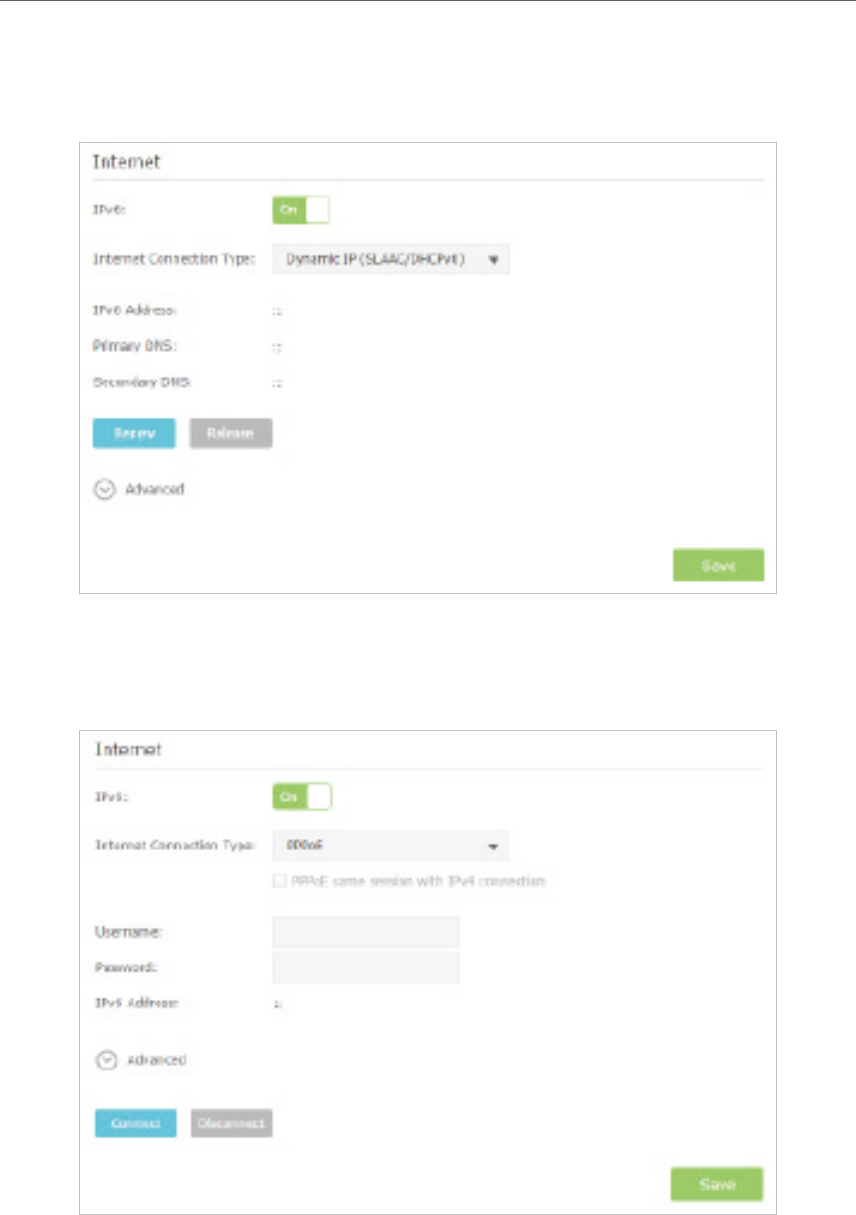Click the PPPoE same session label text
The image size is (856, 1215).
(417, 881)
